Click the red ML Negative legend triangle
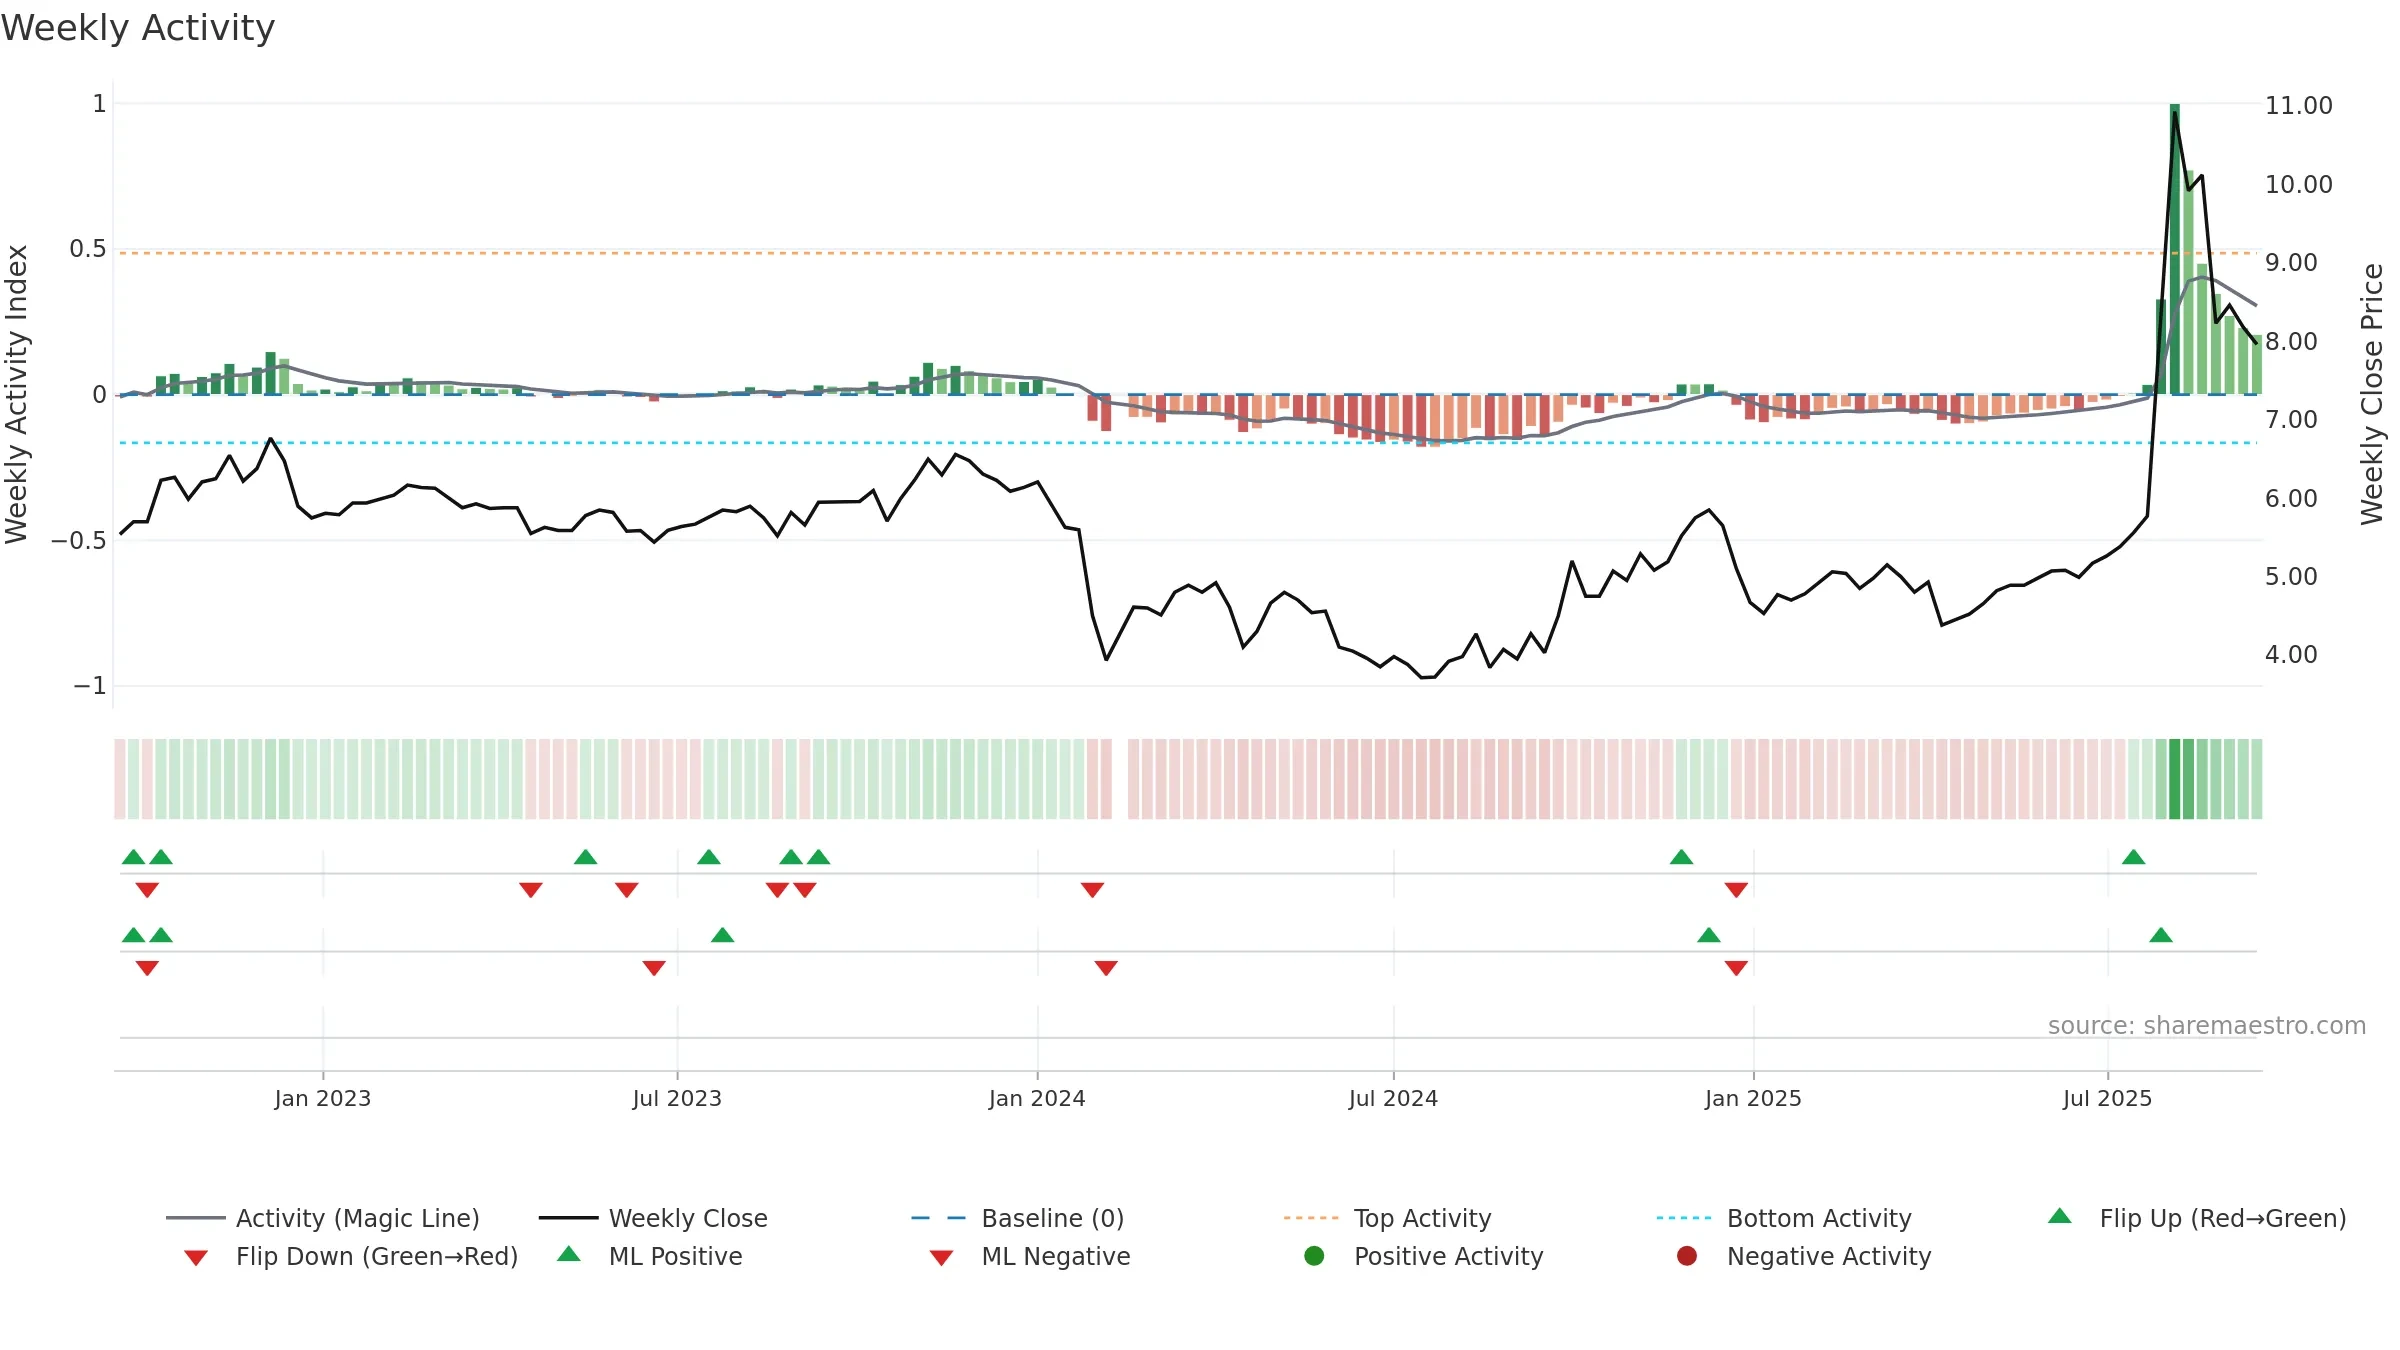The height and width of the screenshot is (1350, 2400). (941, 1258)
